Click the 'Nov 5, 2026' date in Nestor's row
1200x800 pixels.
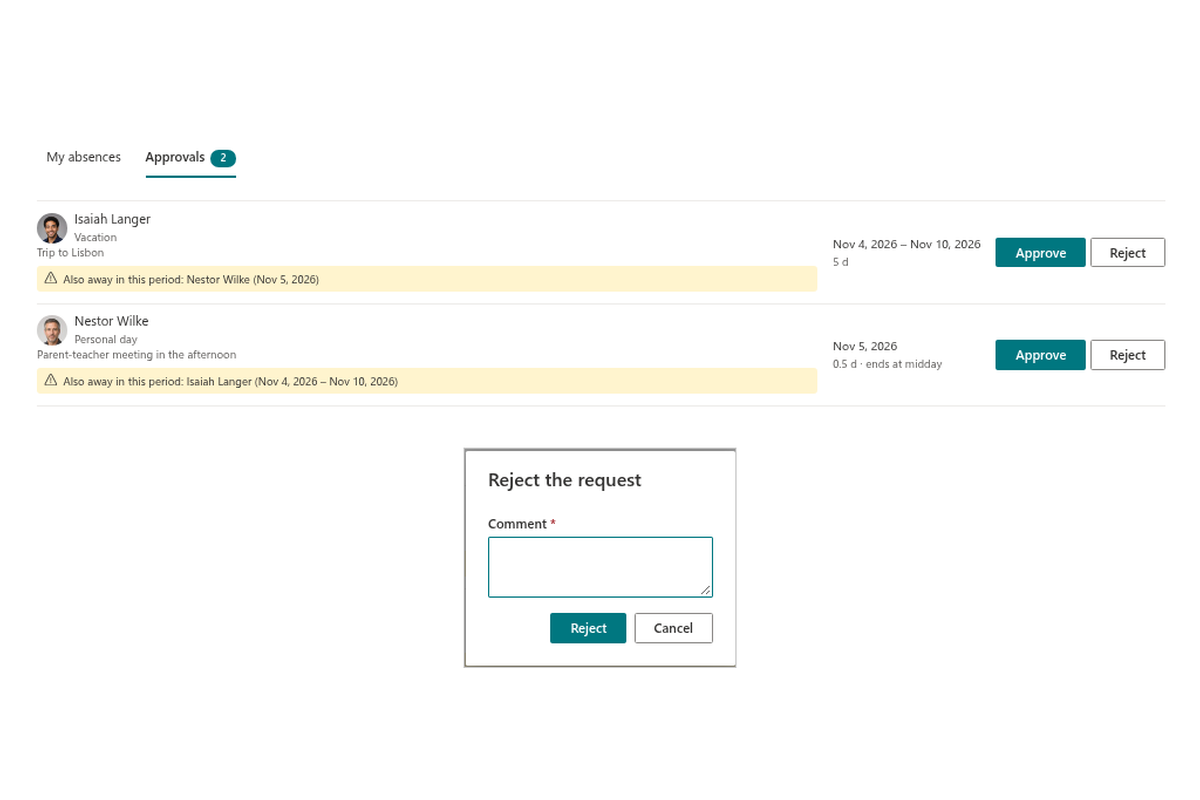coord(864,346)
